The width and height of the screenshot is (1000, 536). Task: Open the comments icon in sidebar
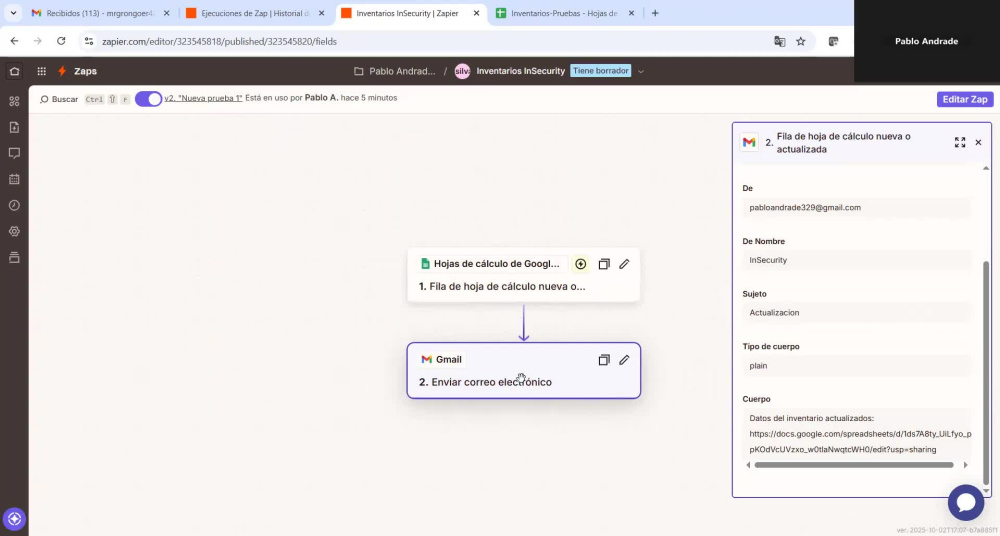[14, 153]
